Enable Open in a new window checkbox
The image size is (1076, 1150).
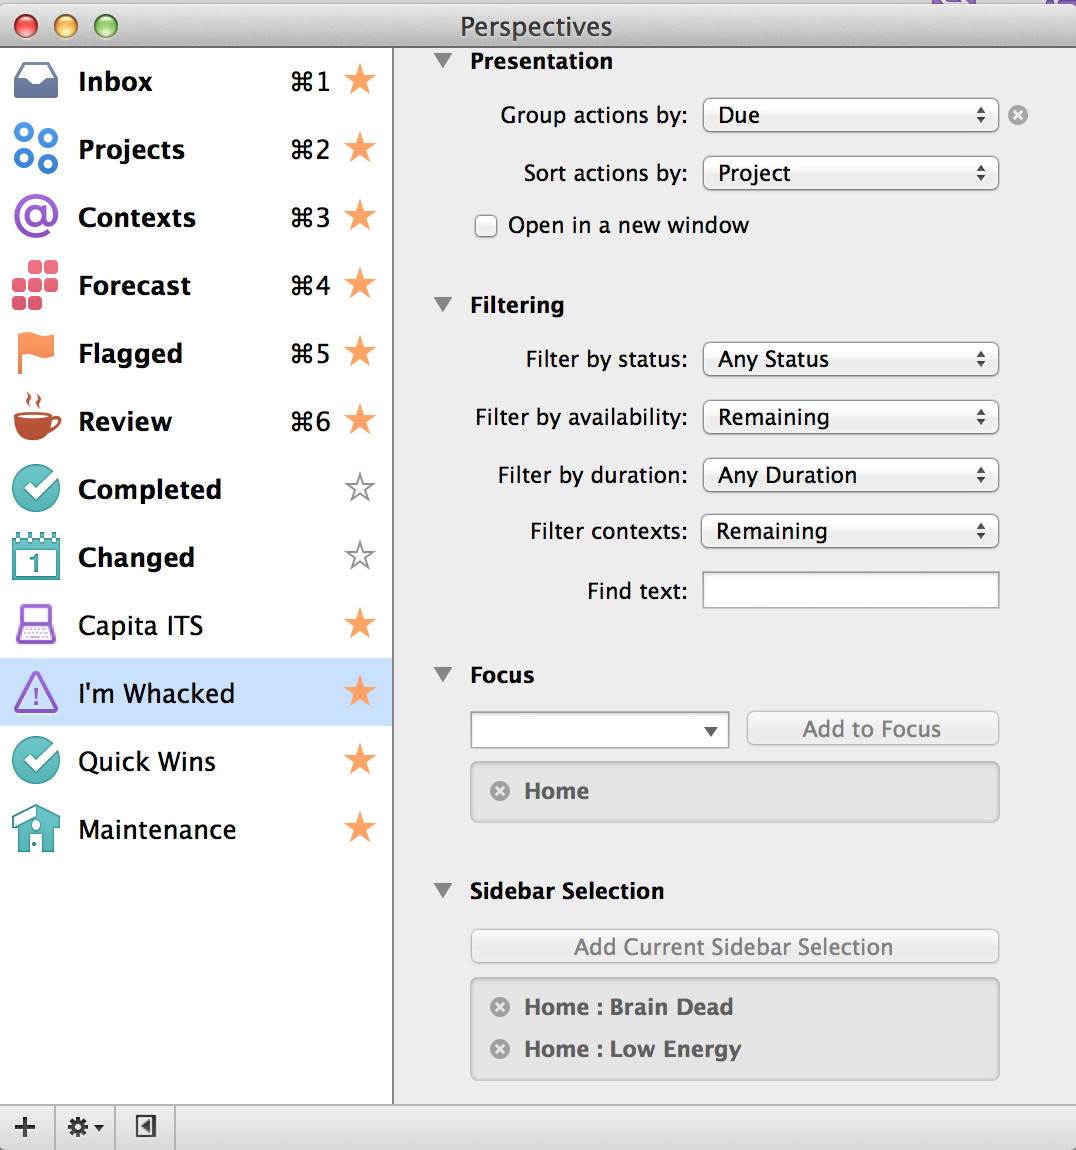coord(486,226)
